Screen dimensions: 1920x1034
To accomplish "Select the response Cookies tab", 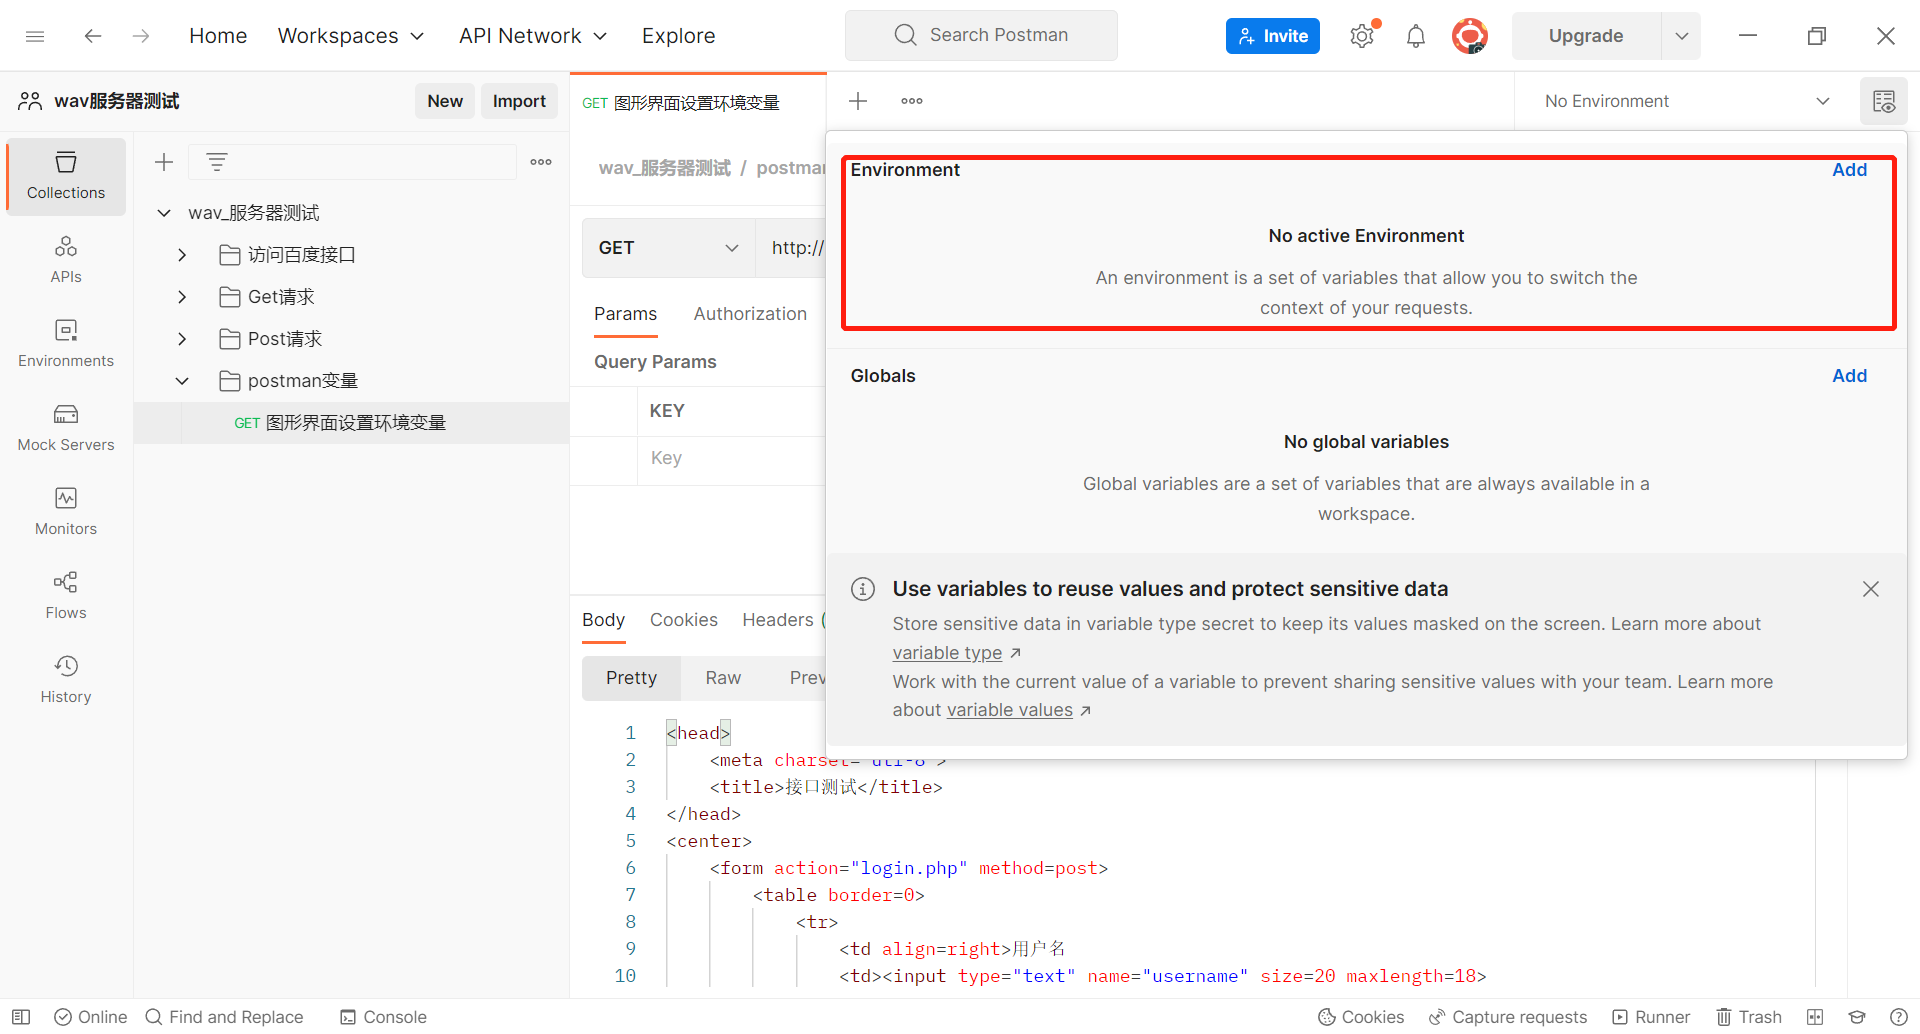I will [x=683, y=620].
